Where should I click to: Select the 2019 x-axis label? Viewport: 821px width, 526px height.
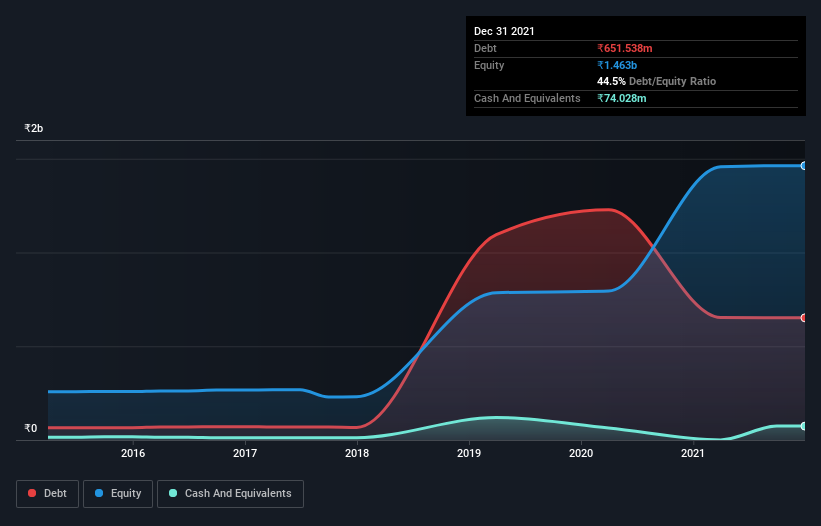pos(469,453)
